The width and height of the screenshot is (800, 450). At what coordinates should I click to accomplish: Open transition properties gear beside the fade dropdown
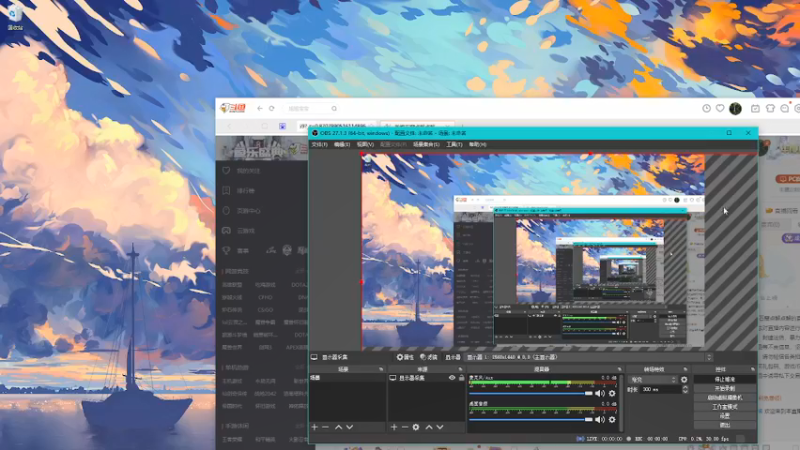tap(684, 380)
